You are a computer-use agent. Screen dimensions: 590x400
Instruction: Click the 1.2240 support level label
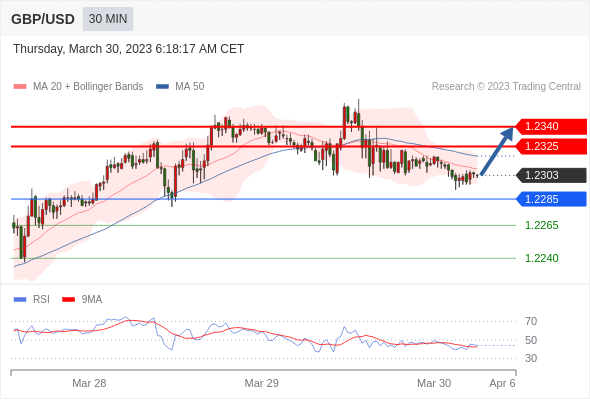coord(542,258)
